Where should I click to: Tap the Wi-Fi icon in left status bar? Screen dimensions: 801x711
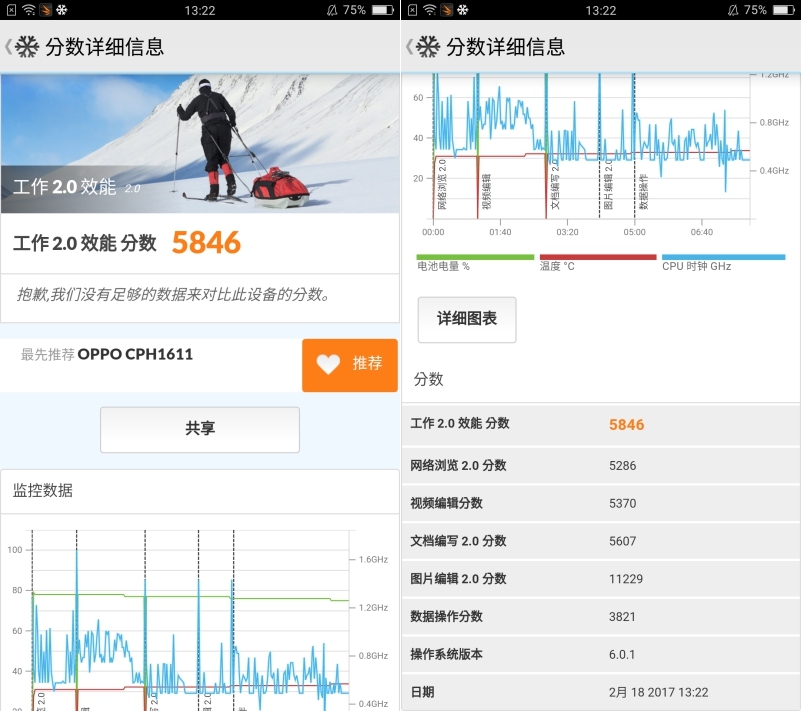[x=29, y=10]
